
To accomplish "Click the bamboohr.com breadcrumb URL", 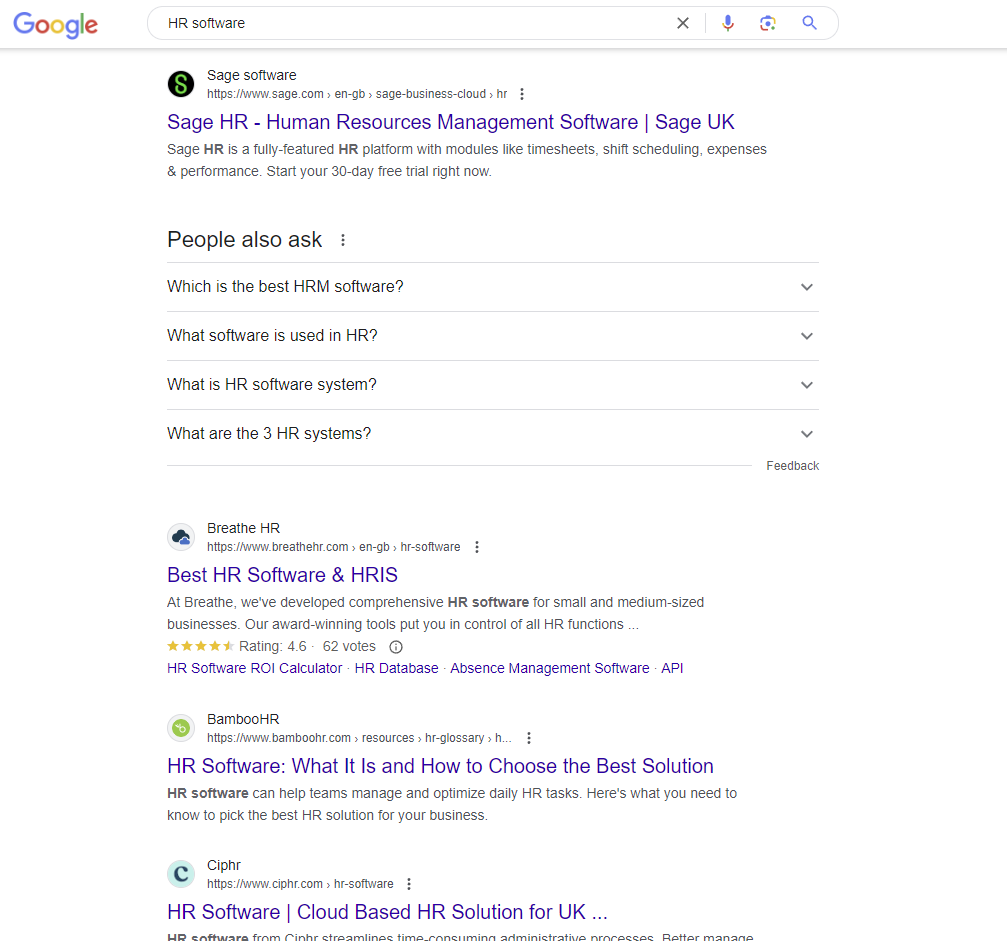I will coord(359,738).
